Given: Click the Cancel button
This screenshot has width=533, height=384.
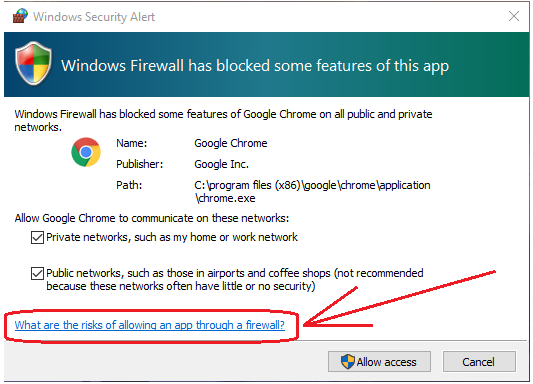Looking at the screenshot, I should pyautogui.click(x=479, y=362).
